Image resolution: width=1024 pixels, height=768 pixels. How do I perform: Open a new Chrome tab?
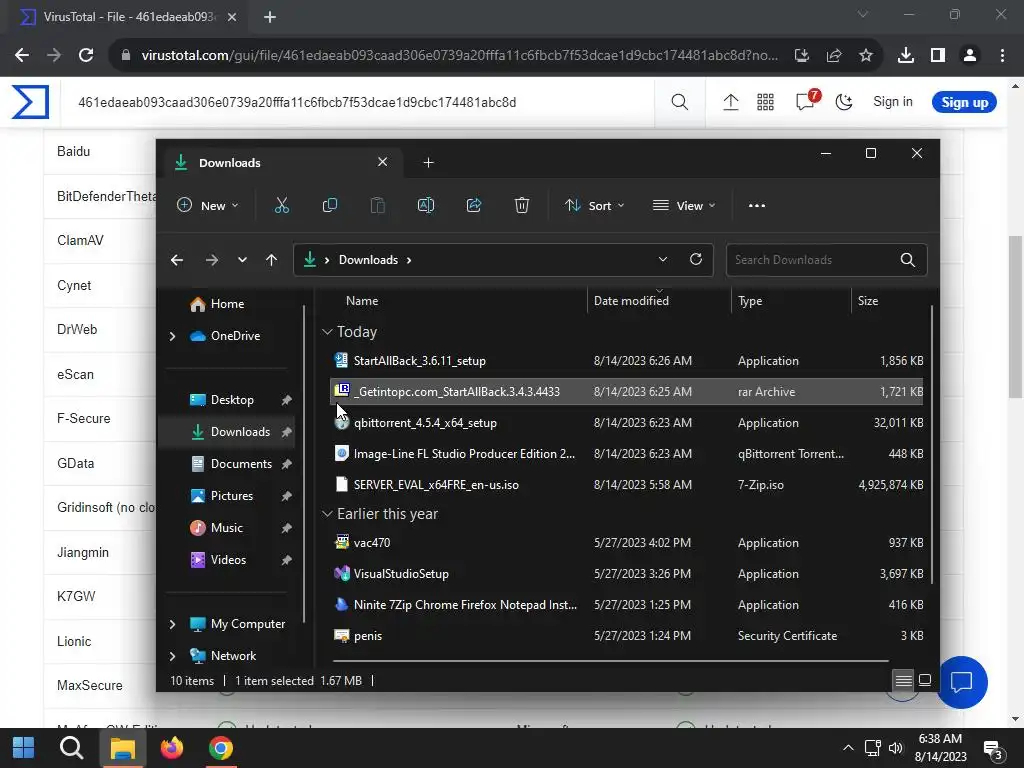point(270,17)
